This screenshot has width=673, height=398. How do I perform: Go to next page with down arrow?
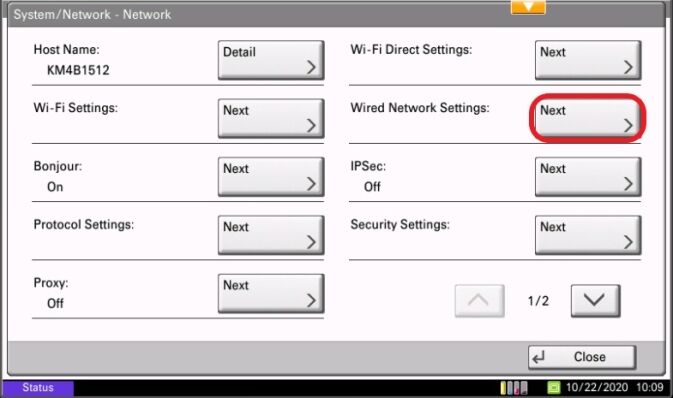595,301
